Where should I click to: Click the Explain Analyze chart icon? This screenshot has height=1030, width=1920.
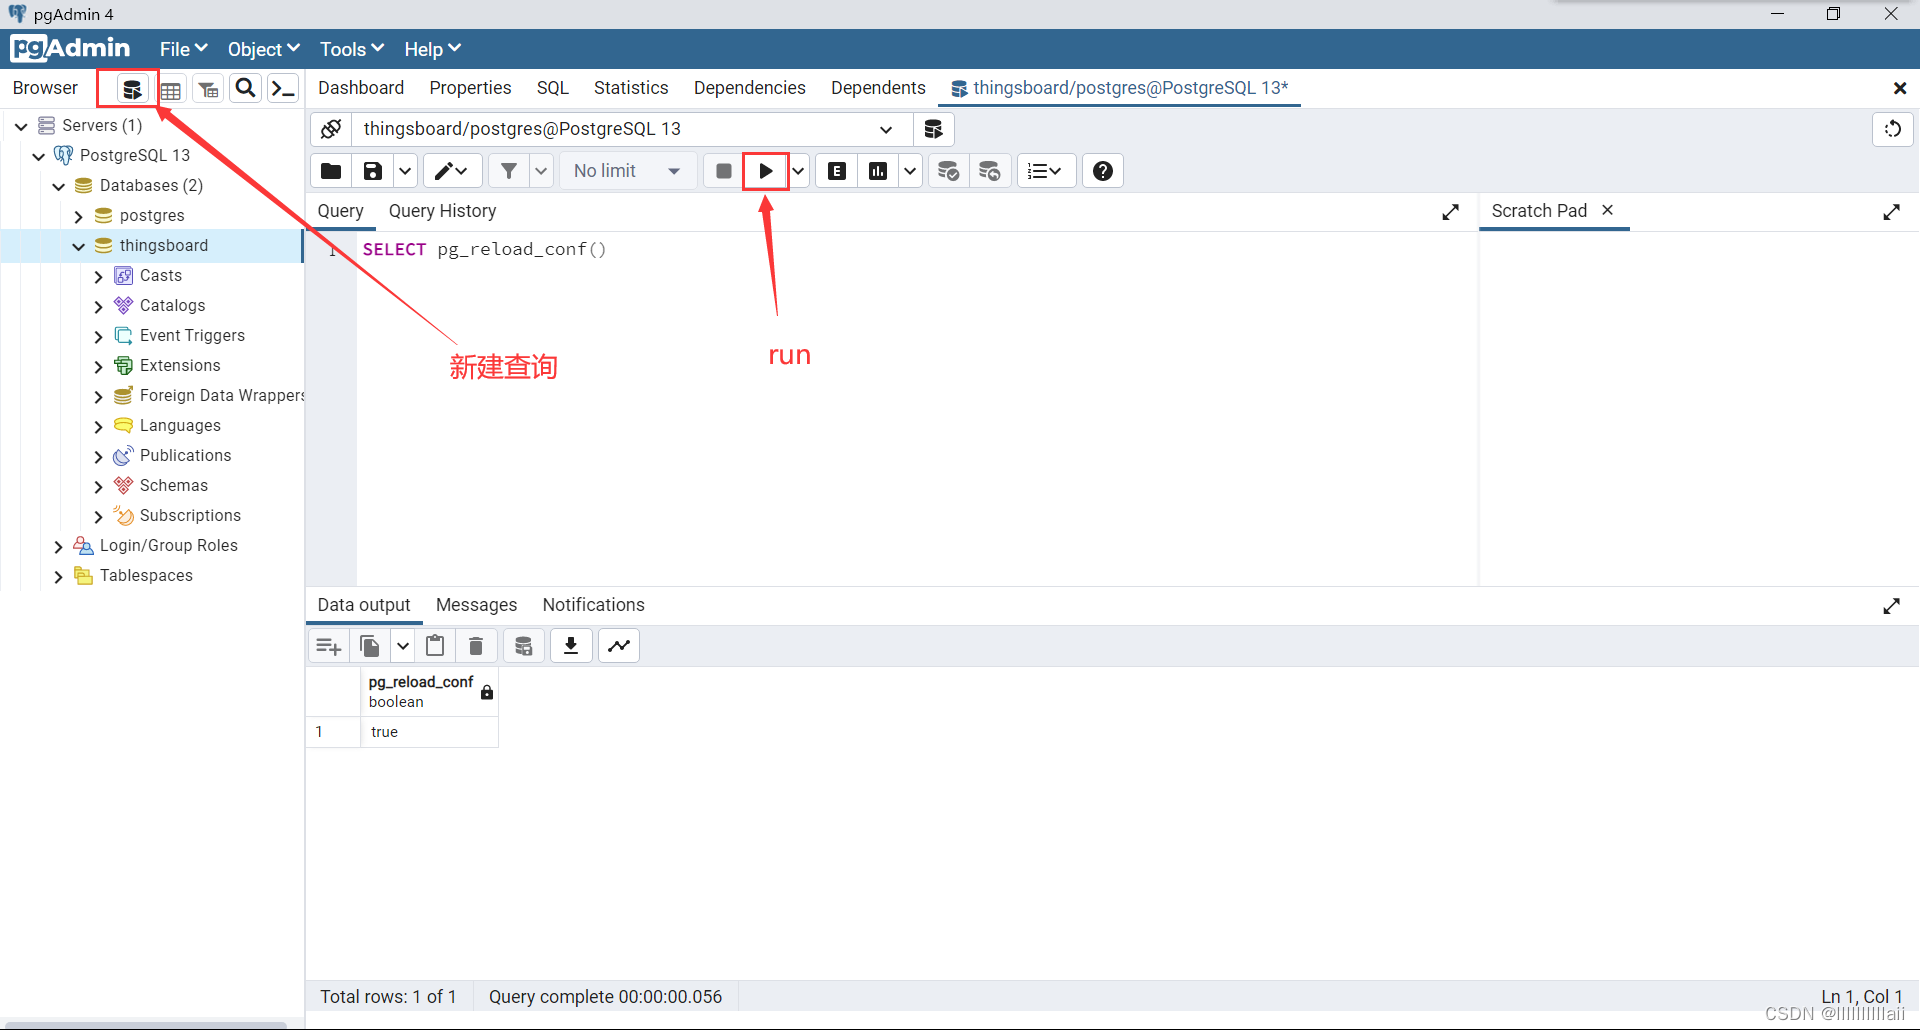point(878,171)
